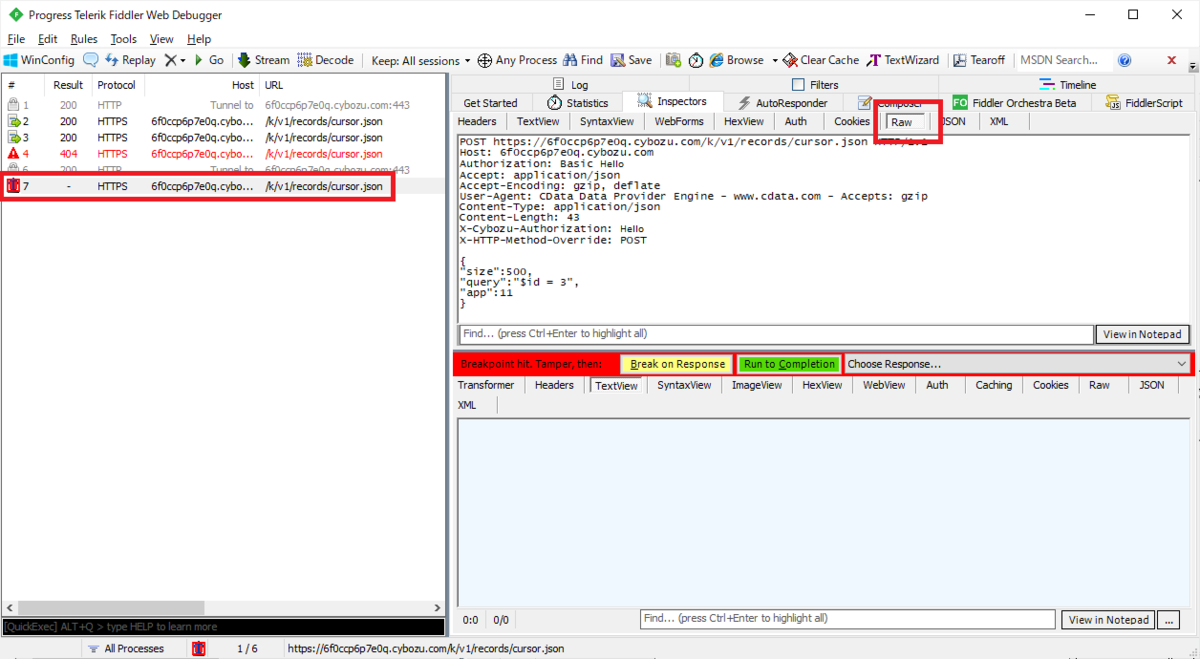Select session 1 Tunnel to row

tap(223, 105)
